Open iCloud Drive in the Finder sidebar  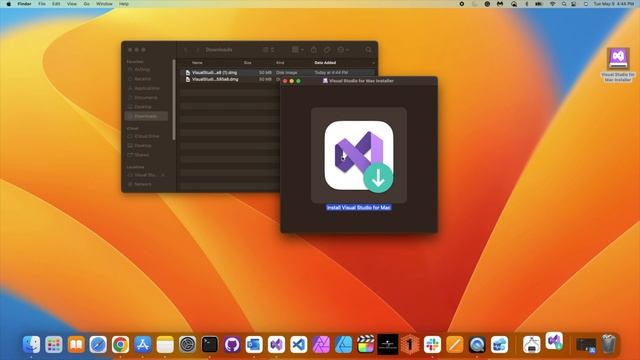146,136
